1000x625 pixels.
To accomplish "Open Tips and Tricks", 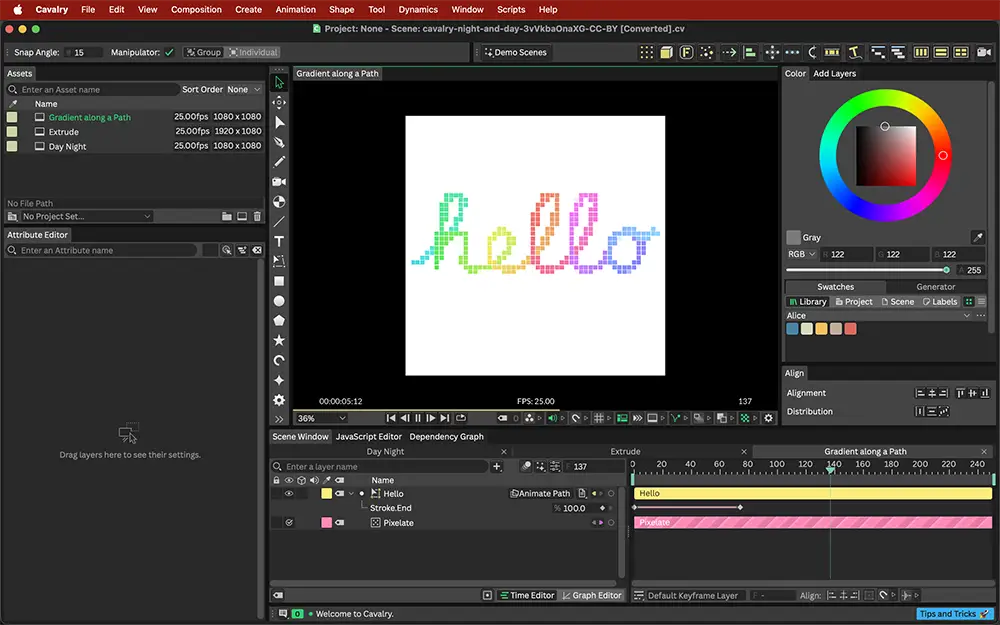I will (x=954, y=614).
